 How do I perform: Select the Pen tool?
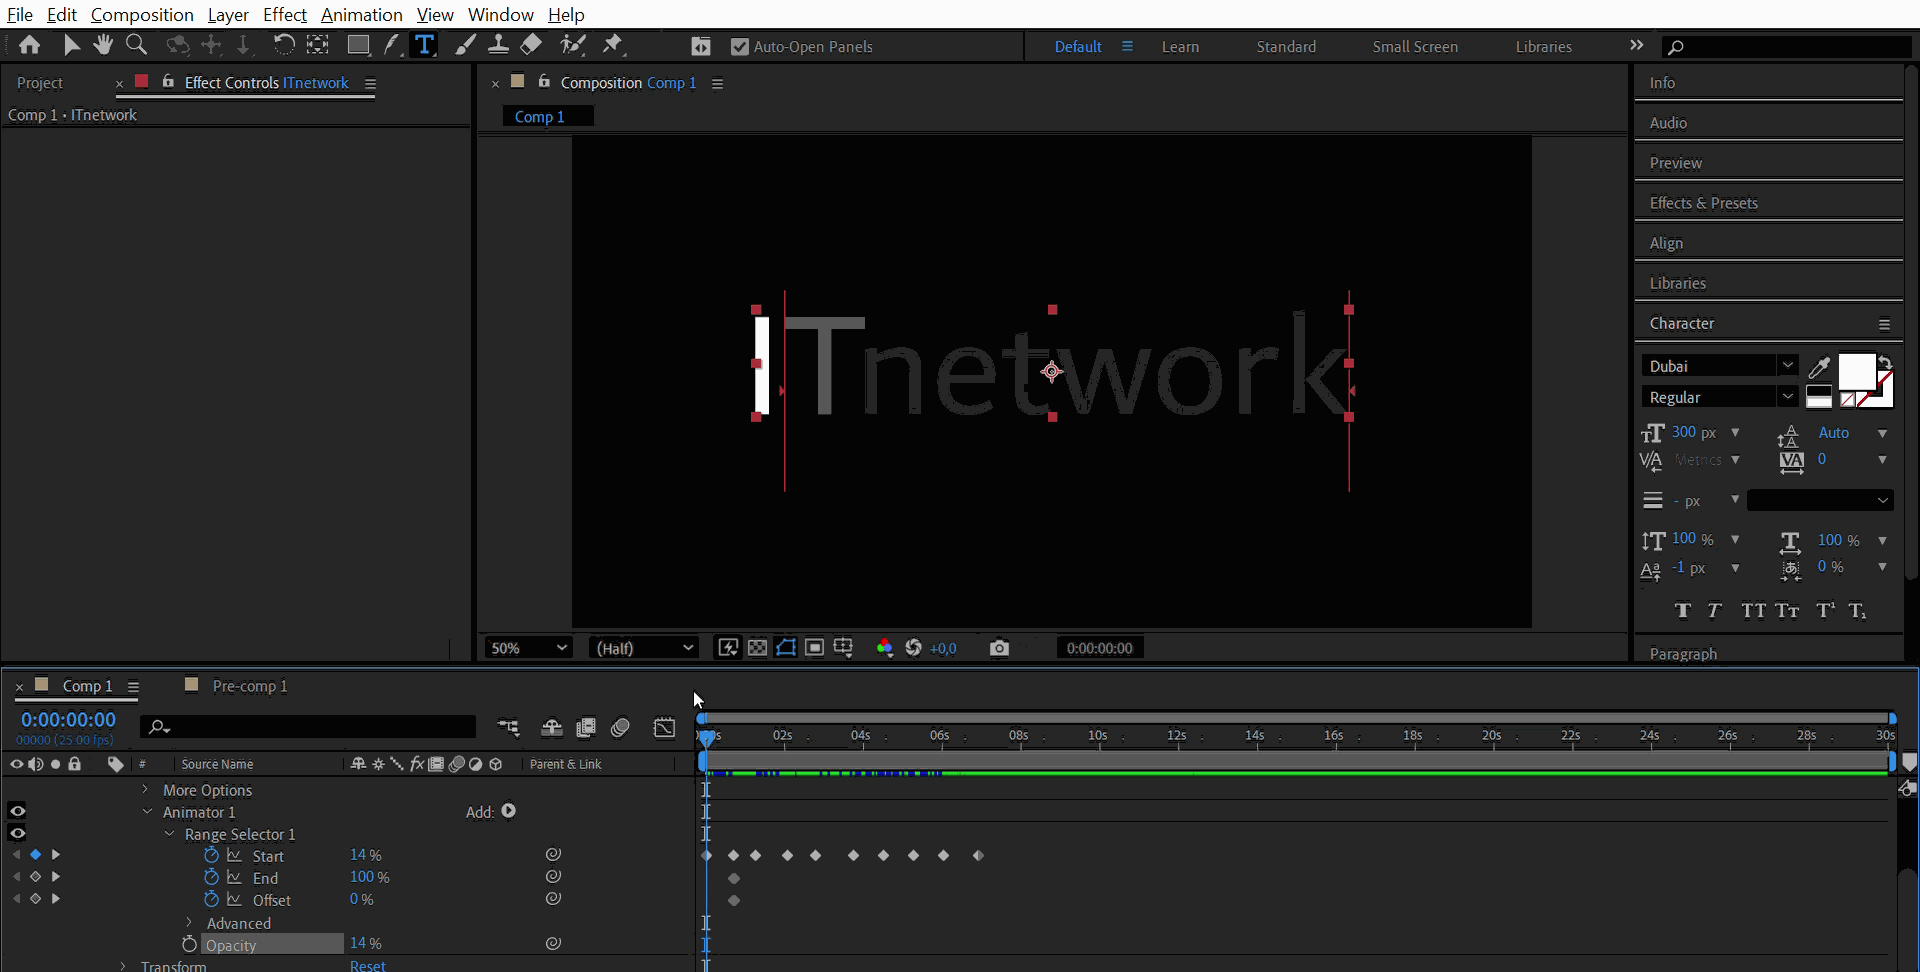point(393,44)
